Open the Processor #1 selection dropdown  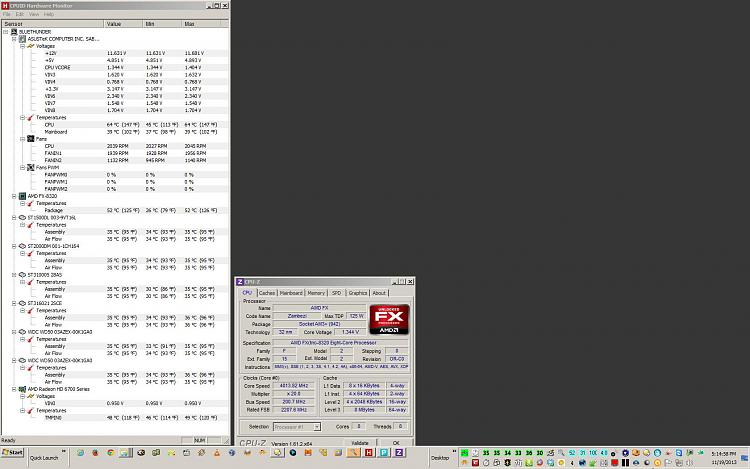pos(317,426)
